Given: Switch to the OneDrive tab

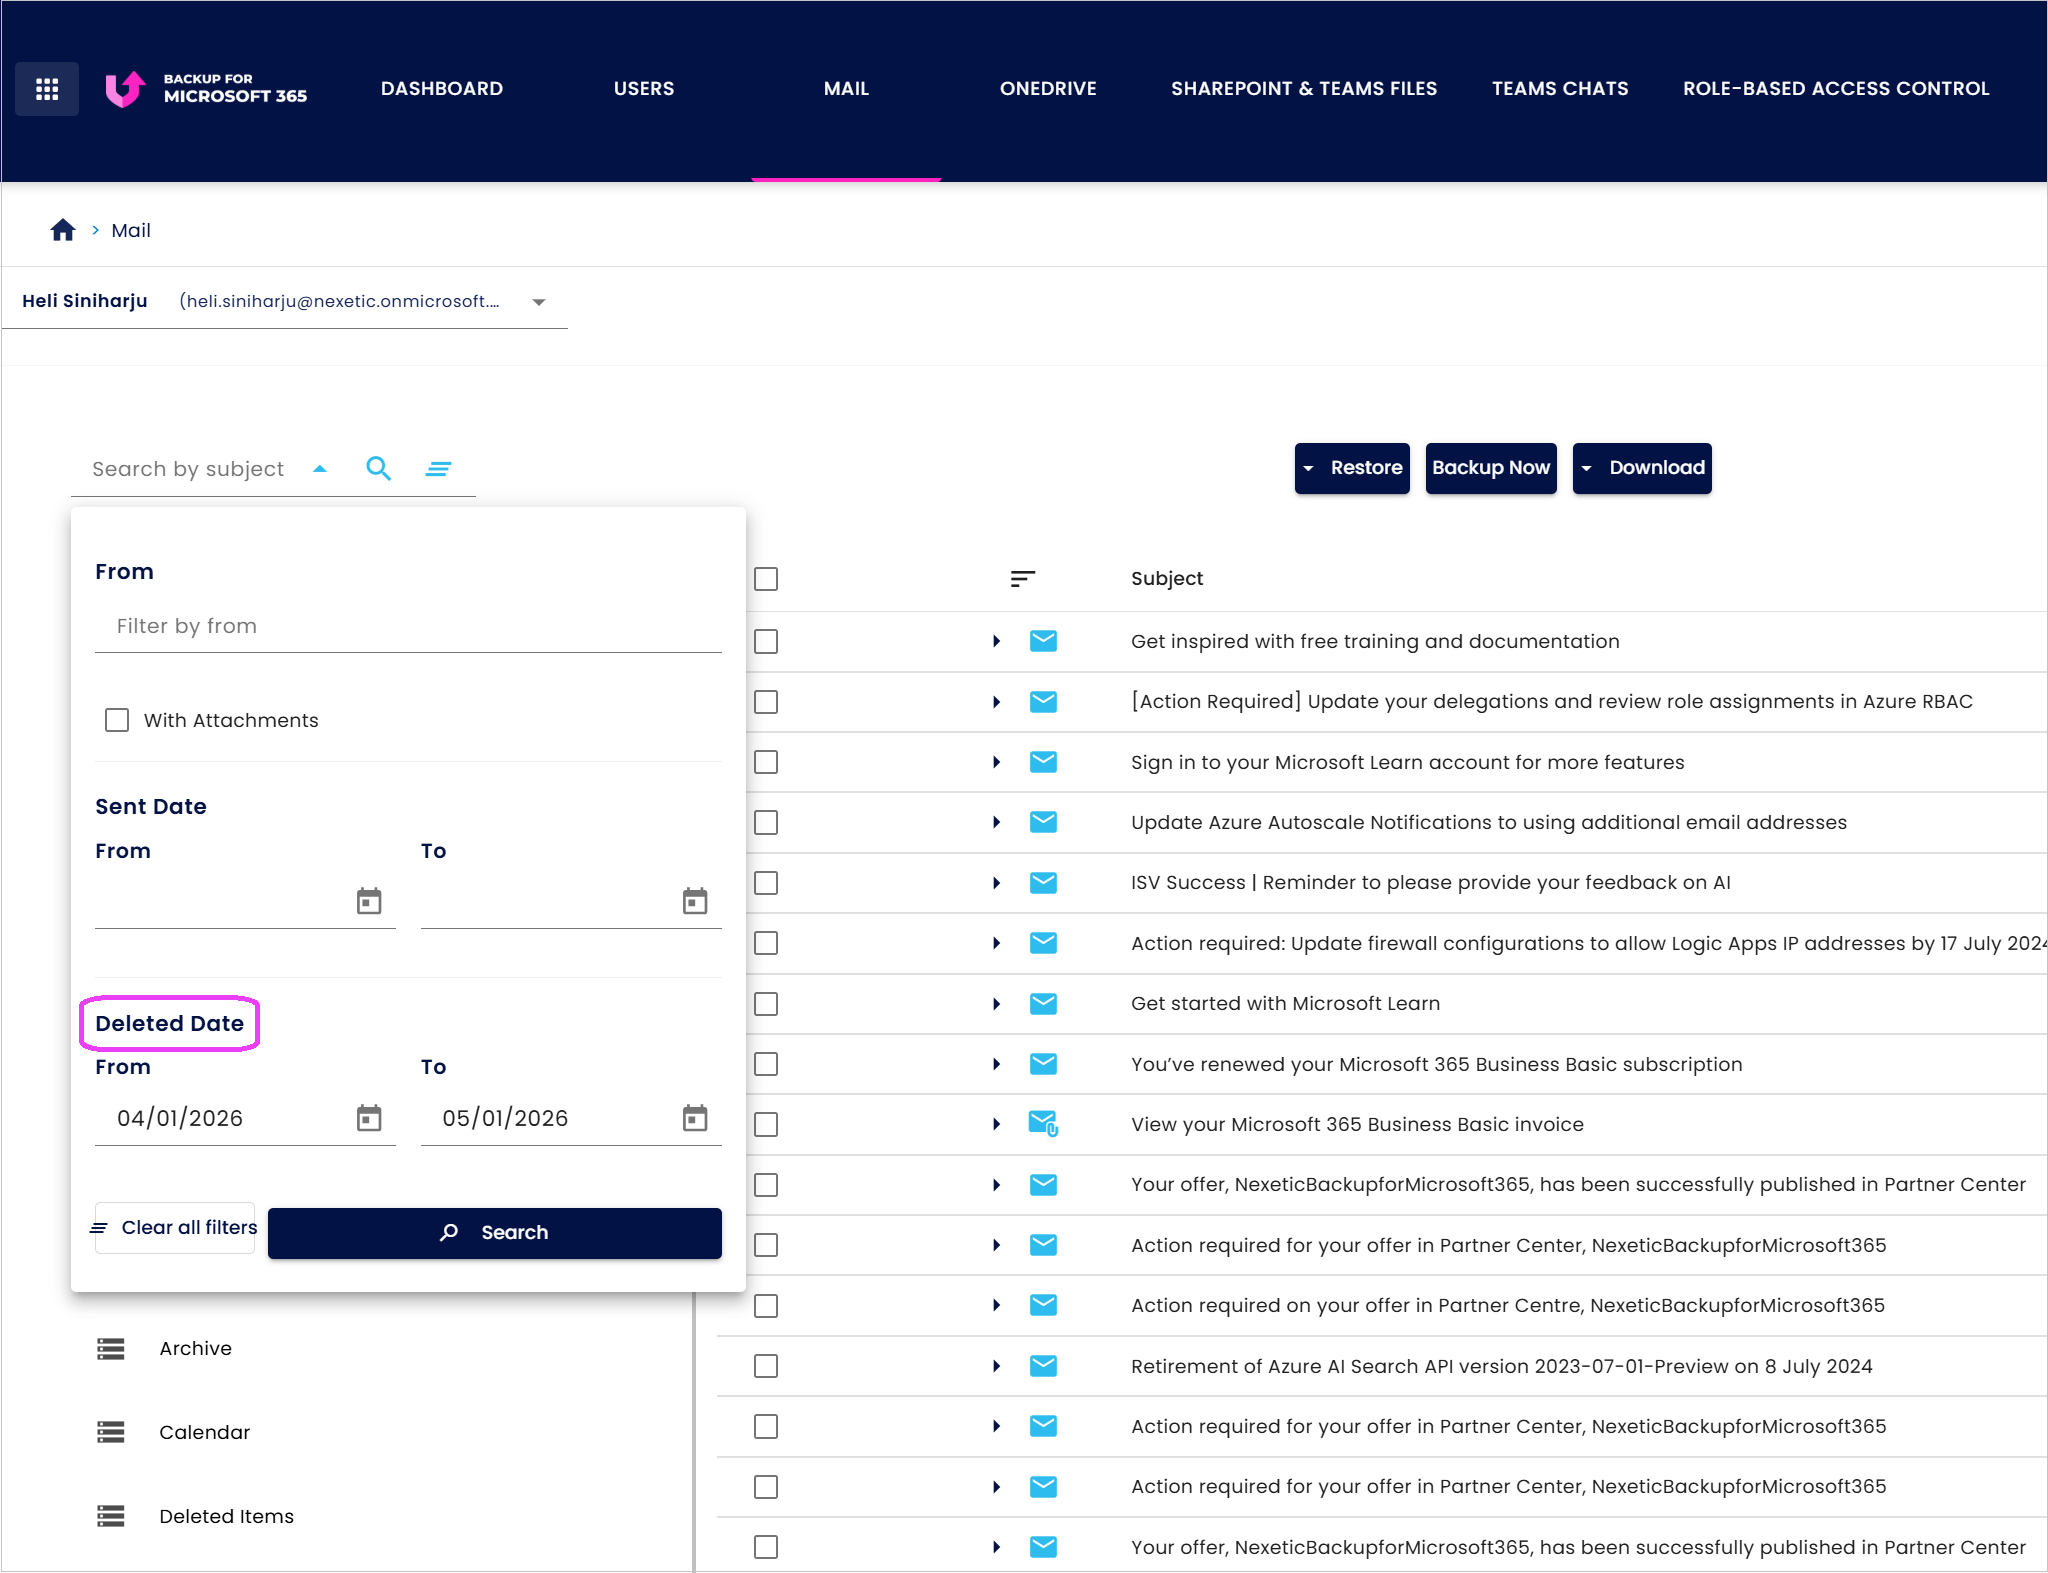Looking at the screenshot, I should (1048, 89).
